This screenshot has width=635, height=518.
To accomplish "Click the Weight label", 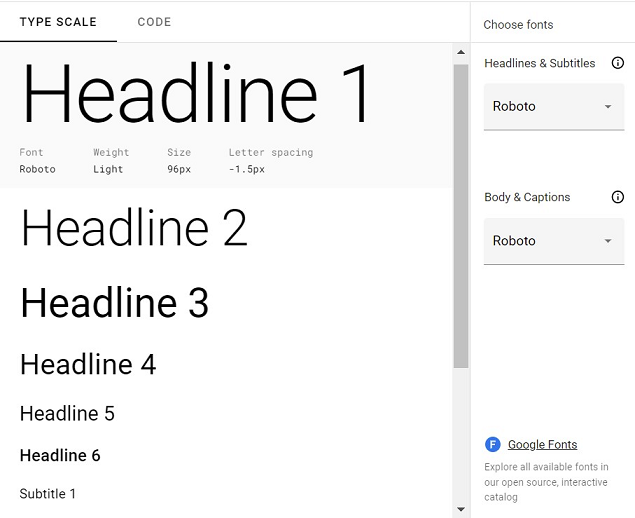I will point(111,152).
